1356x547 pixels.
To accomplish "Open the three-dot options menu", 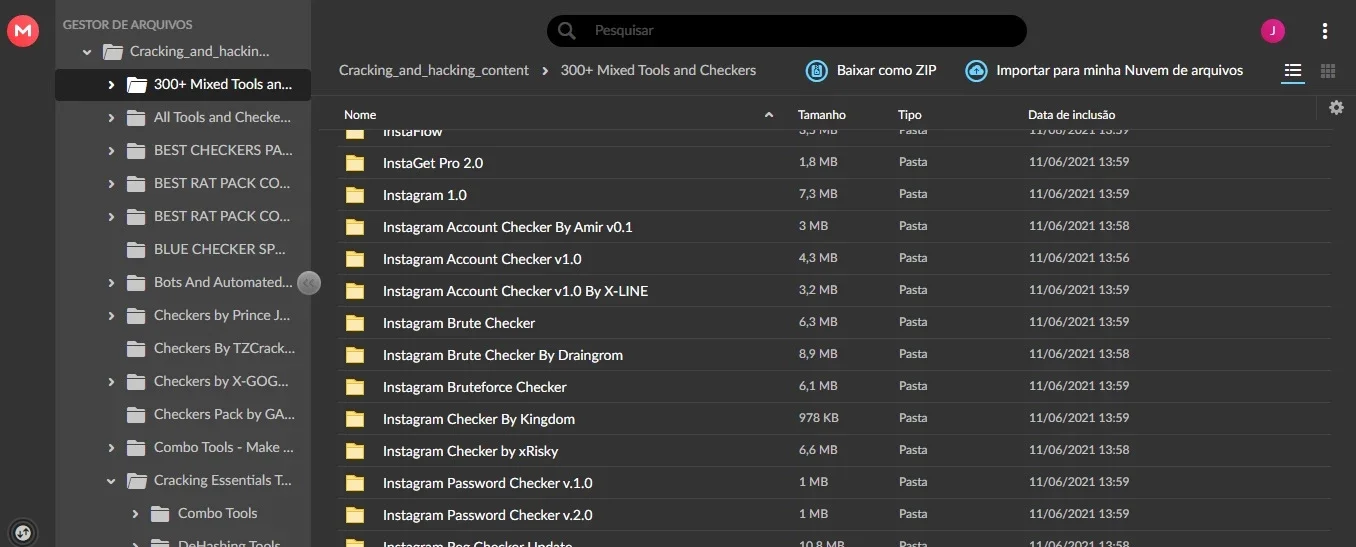I will point(1325,31).
